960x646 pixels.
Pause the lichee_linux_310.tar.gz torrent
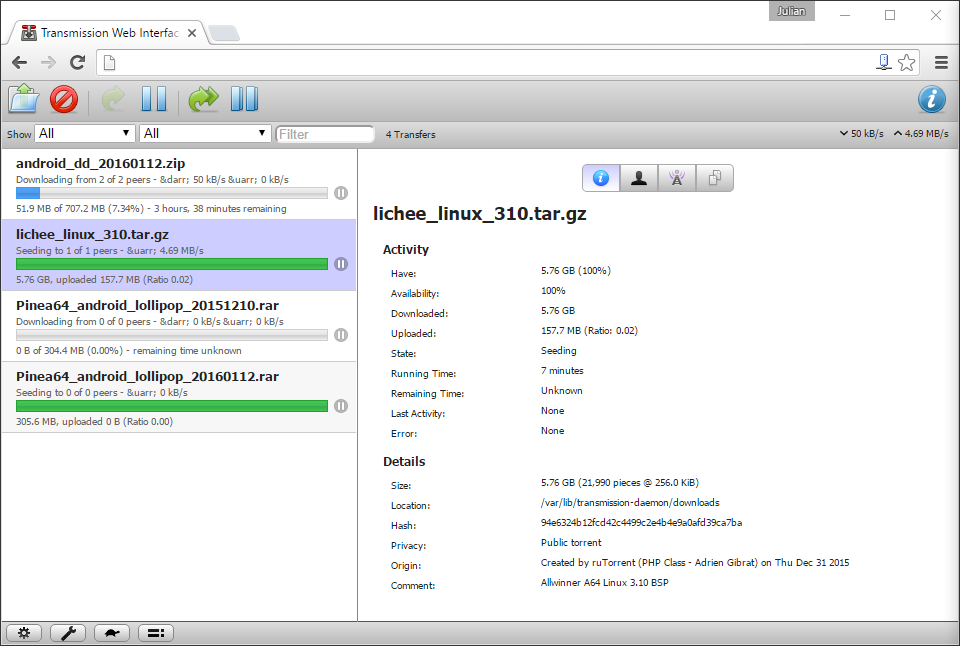coord(341,264)
